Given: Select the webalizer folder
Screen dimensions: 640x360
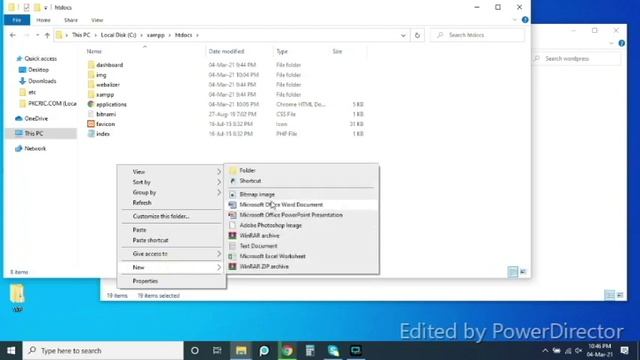Looking at the screenshot, I should pos(108,84).
